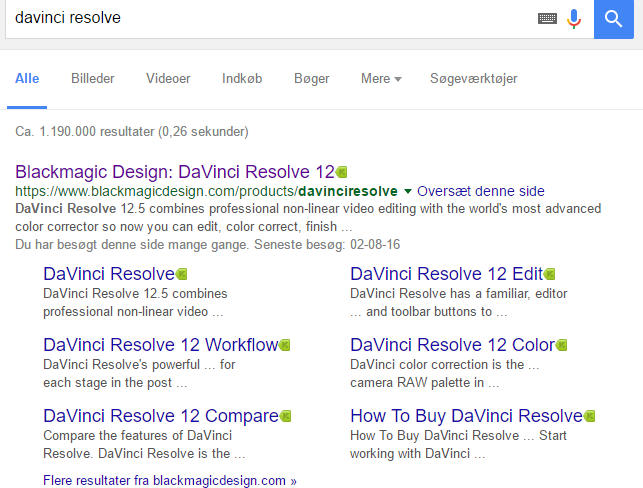Open DaVinci Resolve 12 Compare link

click(x=161, y=416)
